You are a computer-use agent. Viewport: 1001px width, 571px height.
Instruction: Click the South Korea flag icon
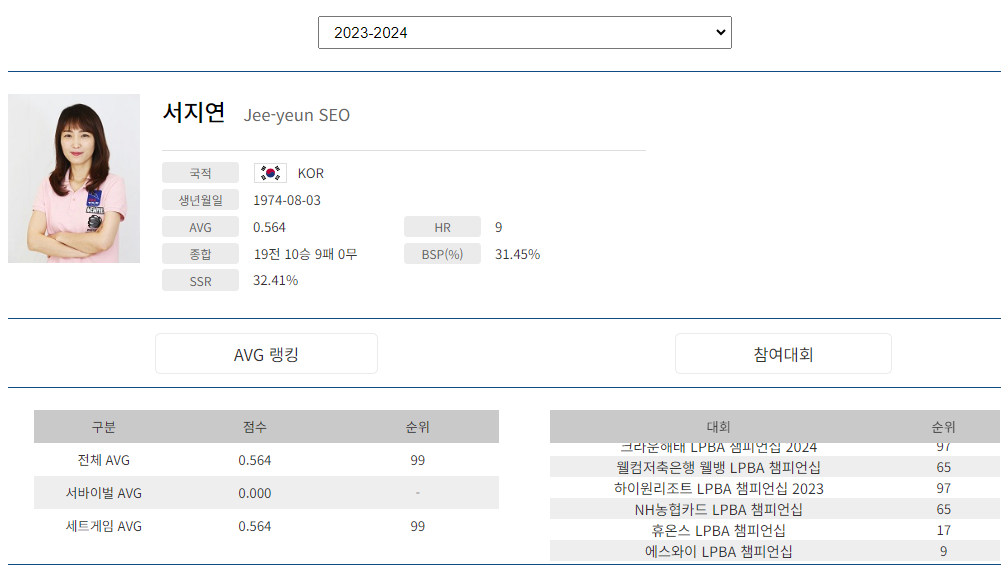click(x=270, y=173)
